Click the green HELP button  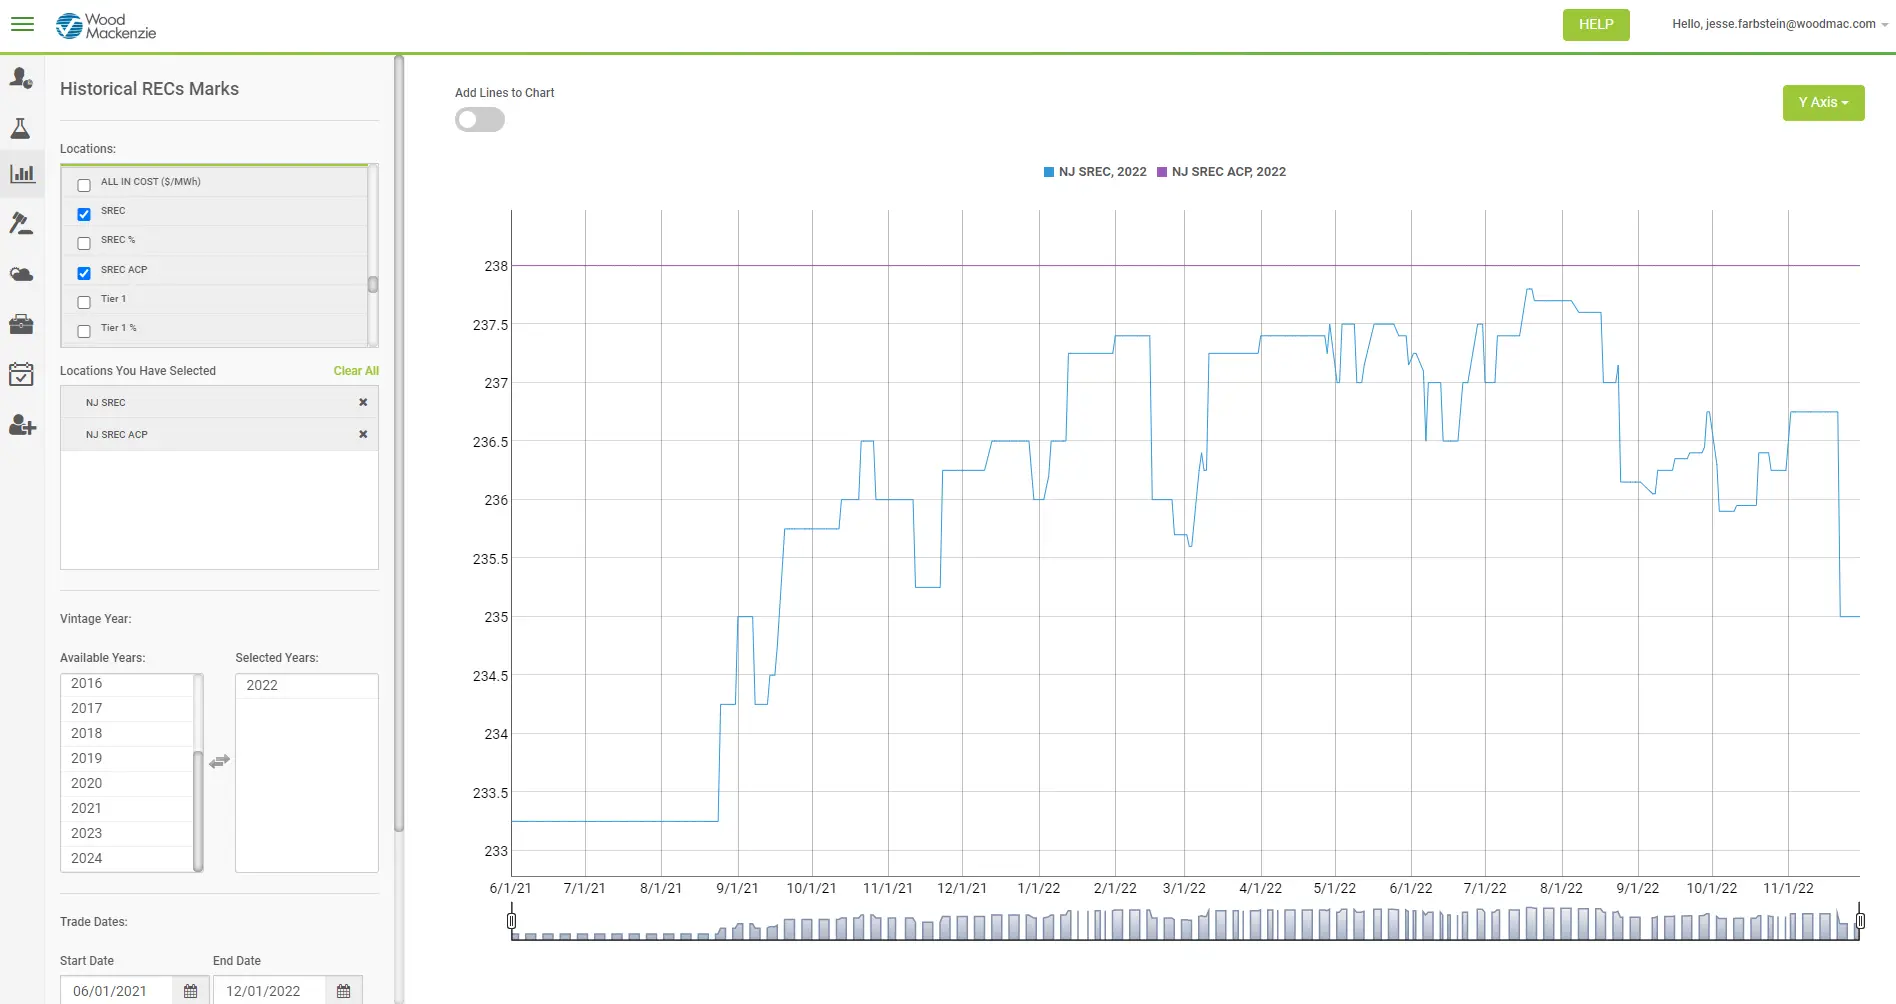pos(1595,25)
